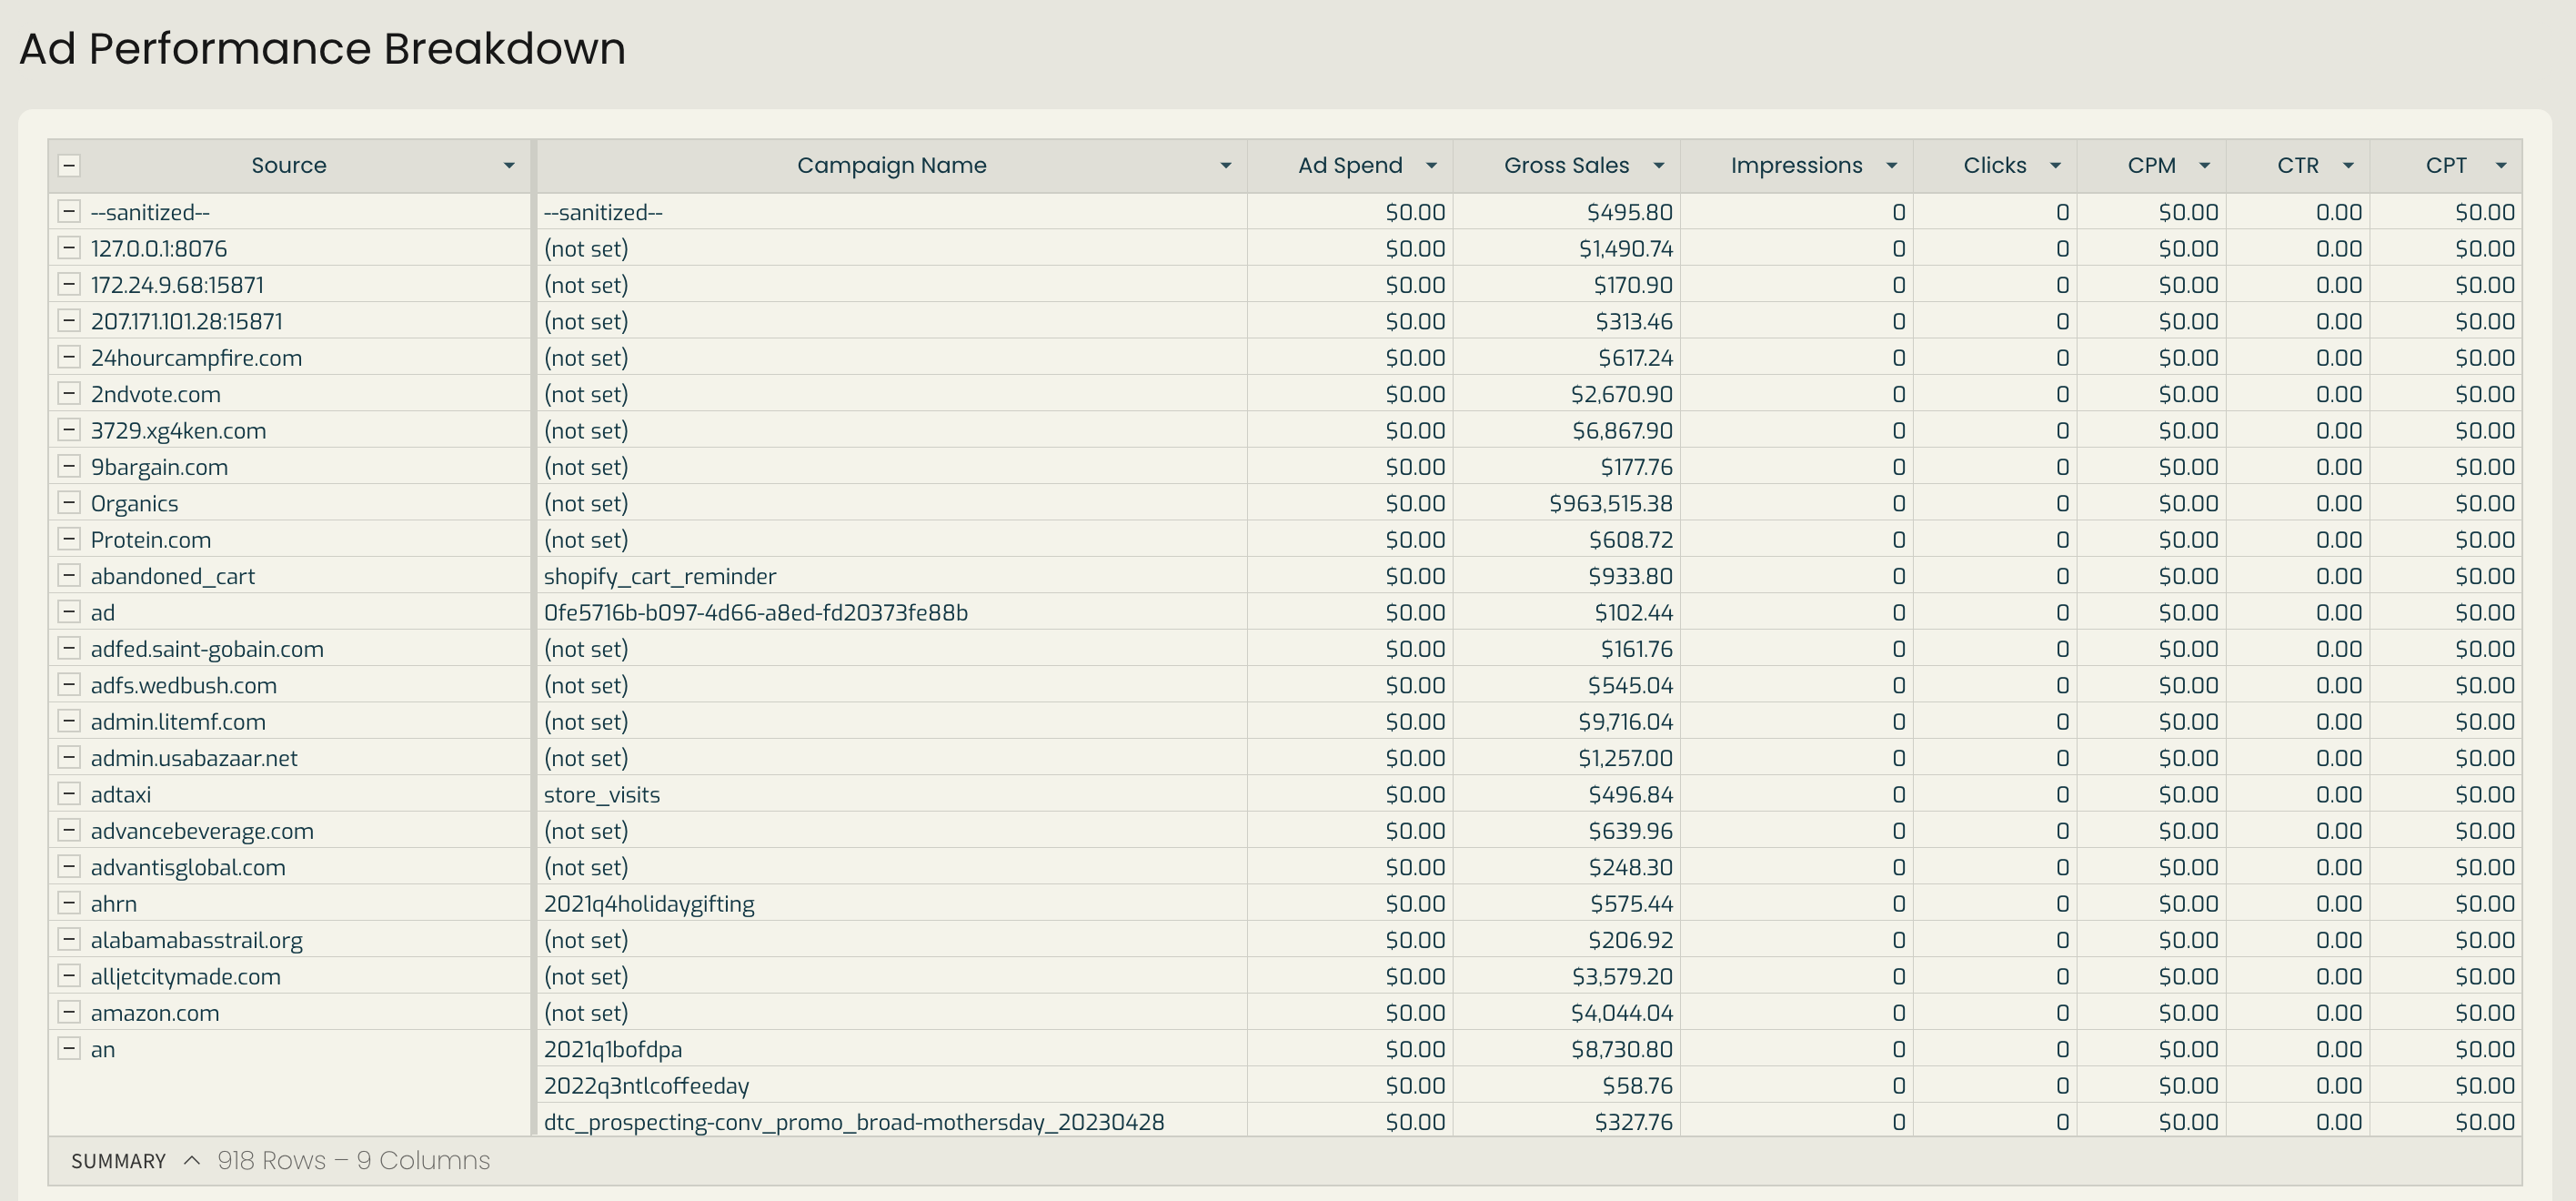Collapse the an source row
The image size is (2576, 1201).
(x=69, y=1048)
